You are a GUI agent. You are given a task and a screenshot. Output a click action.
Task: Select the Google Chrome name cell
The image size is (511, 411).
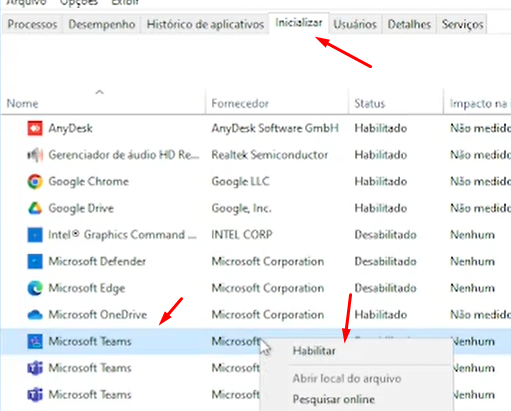point(89,182)
